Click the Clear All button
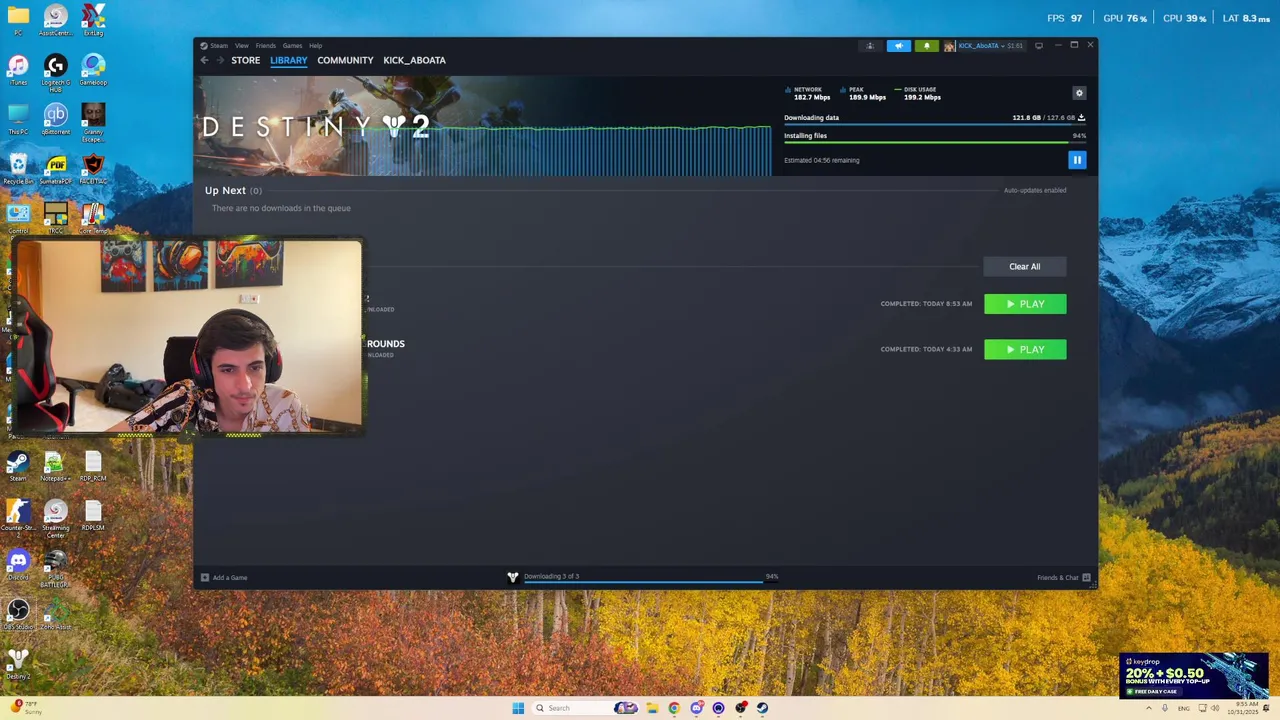The height and width of the screenshot is (720, 1280). (1024, 267)
